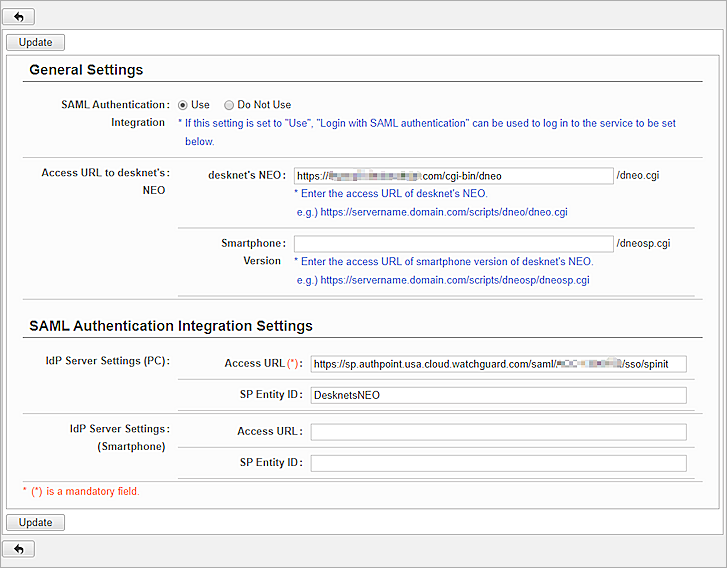The image size is (727, 568).
Task: Click the red mandatory field note
Action: tap(81, 491)
